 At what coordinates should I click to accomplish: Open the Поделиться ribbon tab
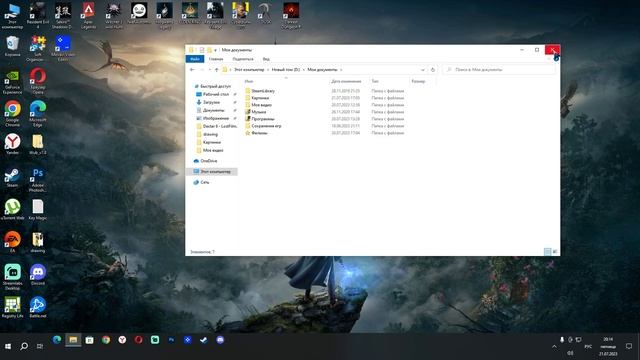pyautogui.click(x=243, y=59)
